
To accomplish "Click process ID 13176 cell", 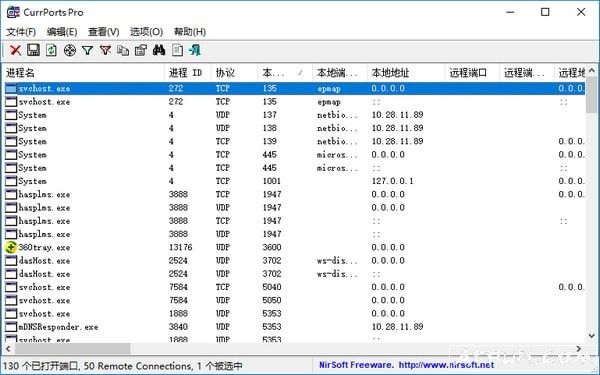I will click(181, 247).
